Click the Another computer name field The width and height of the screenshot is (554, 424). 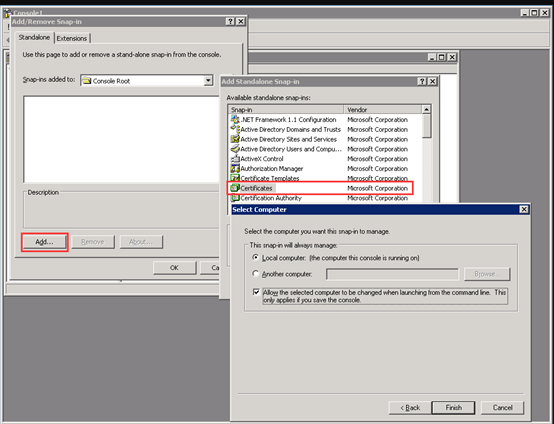392,274
